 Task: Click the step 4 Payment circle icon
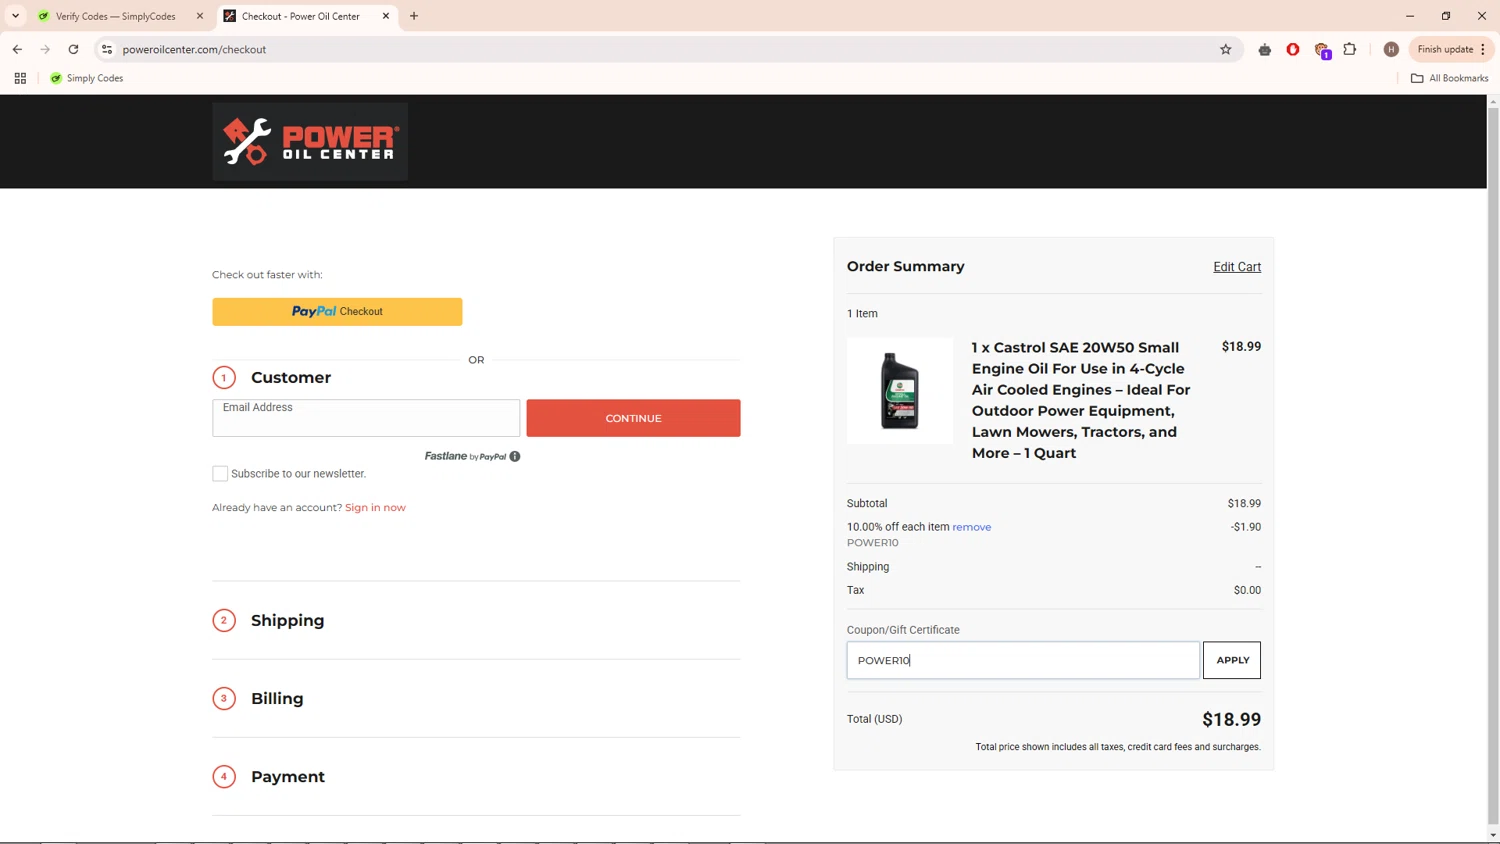click(x=224, y=777)
